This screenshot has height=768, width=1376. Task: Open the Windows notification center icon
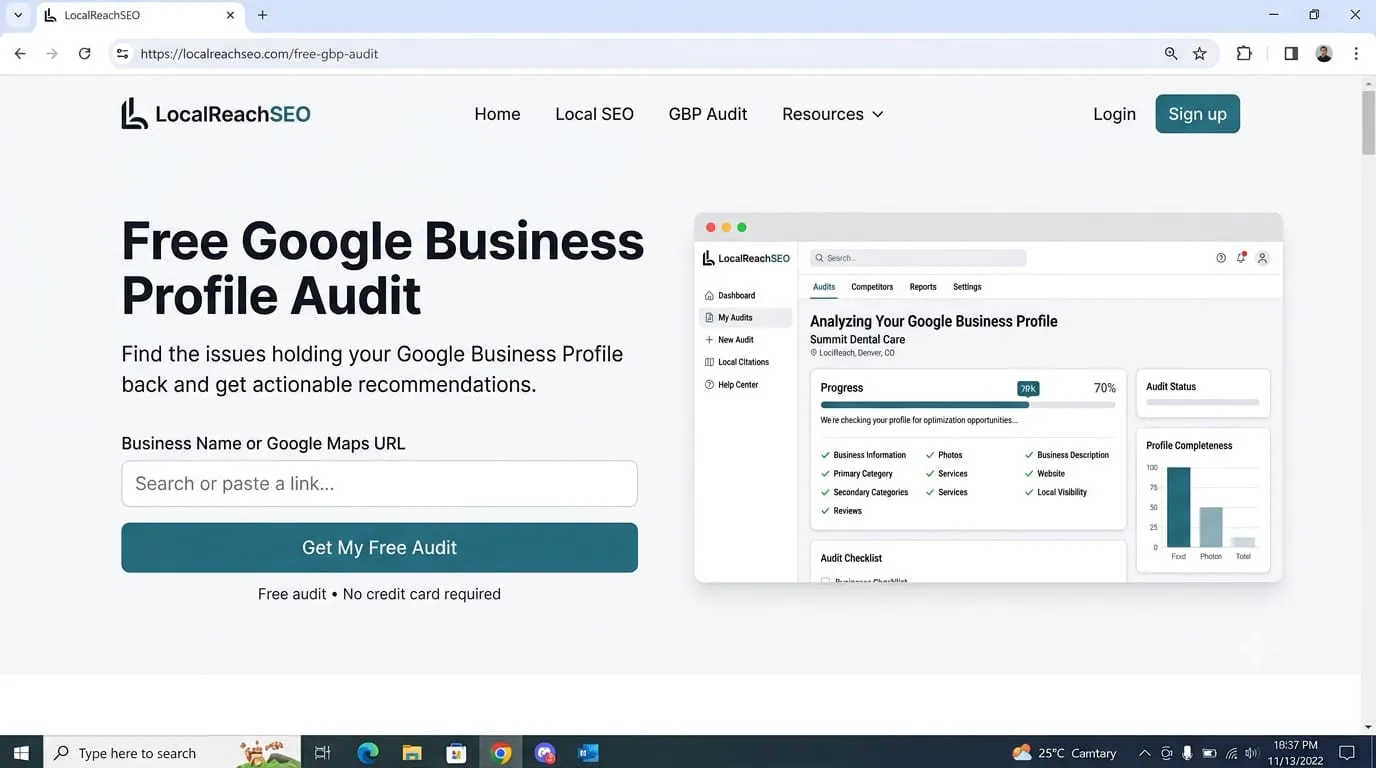pos(1347,753)
